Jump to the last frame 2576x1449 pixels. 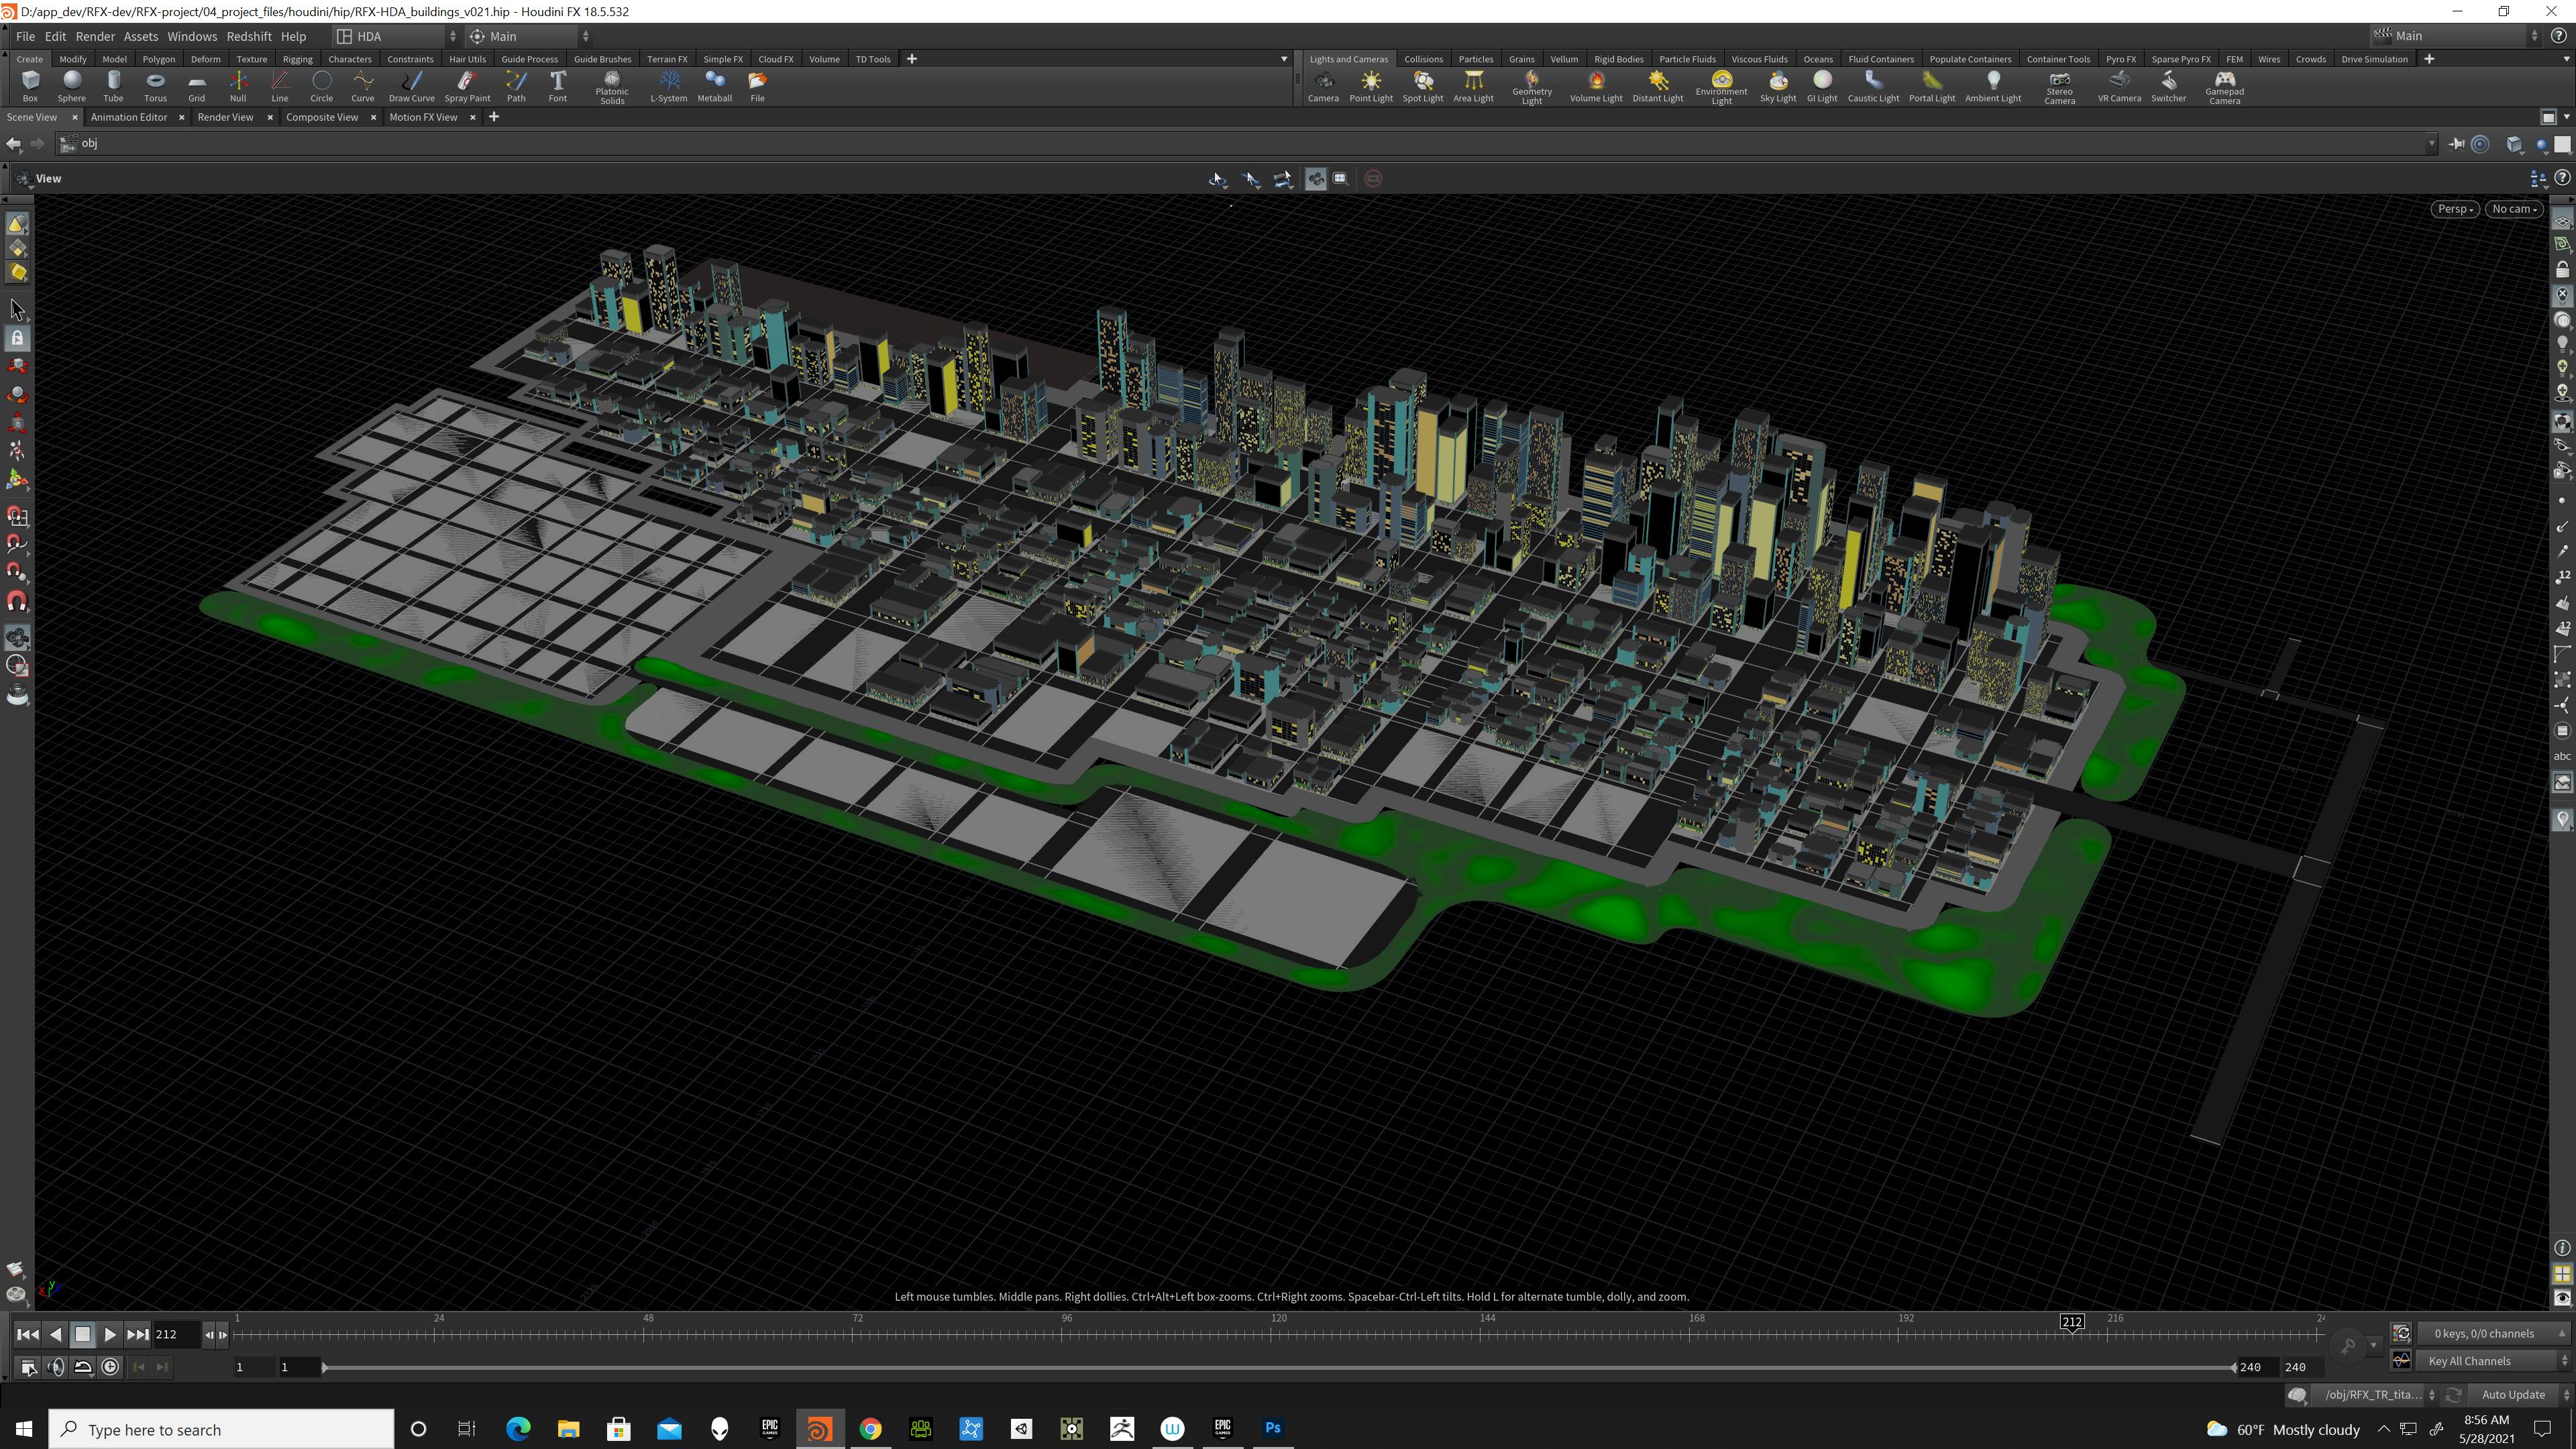pyautogui.click(x=138, y=1334)
